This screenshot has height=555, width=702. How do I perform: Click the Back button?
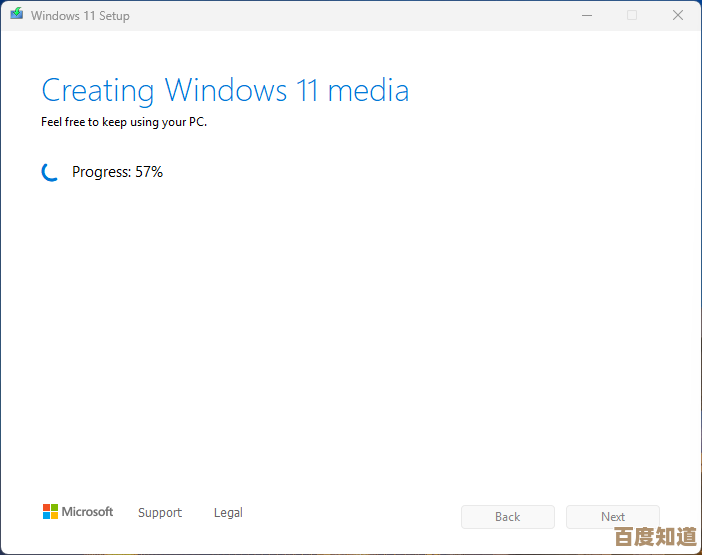508,517
